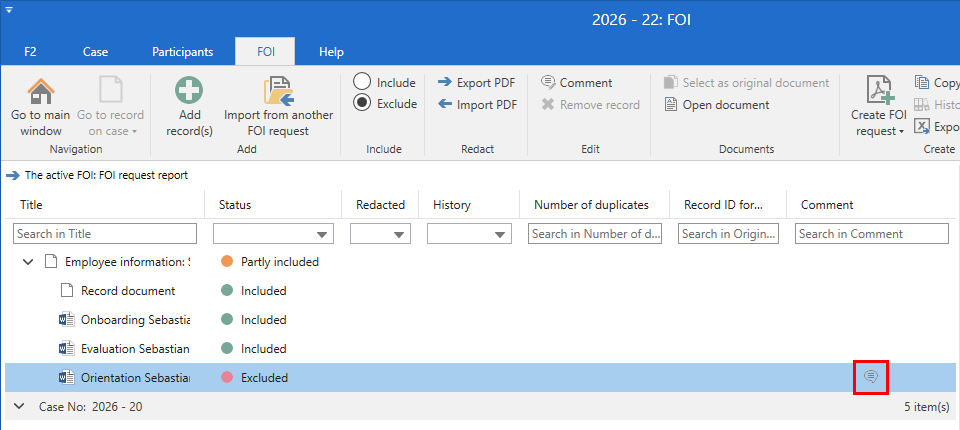Image resolution: width=960 pixels, height=430 pixels.
Task: Select the Exclude radio button
Action: pos(362,104)
